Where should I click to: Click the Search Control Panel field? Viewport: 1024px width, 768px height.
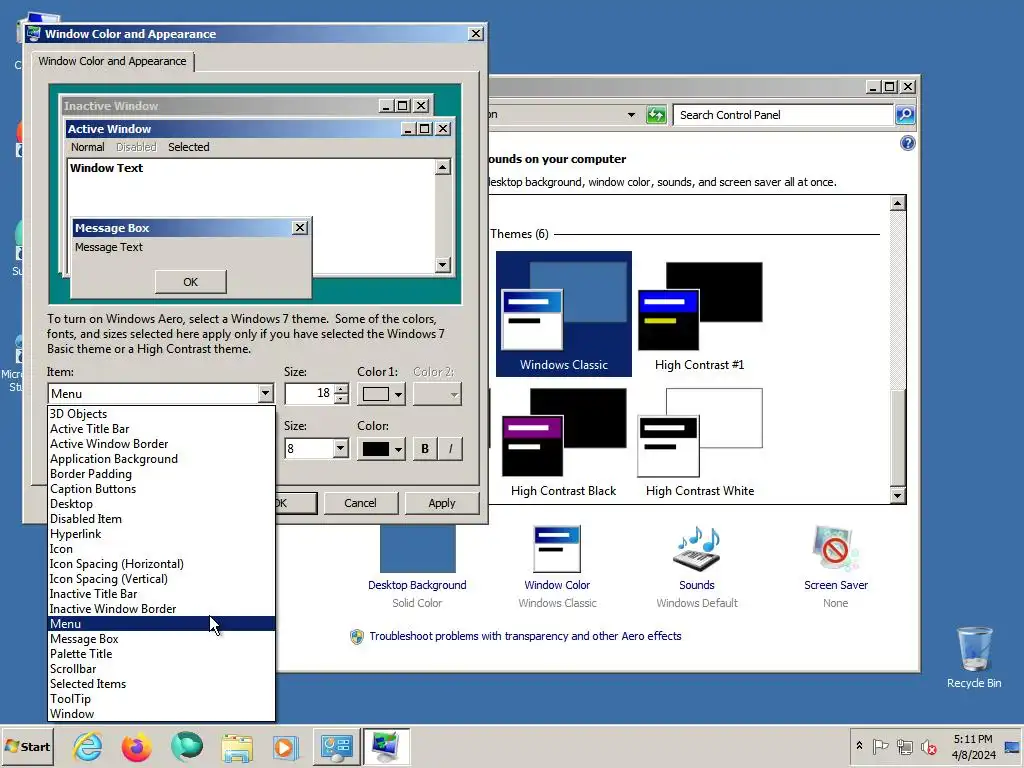tap(782, 115)
